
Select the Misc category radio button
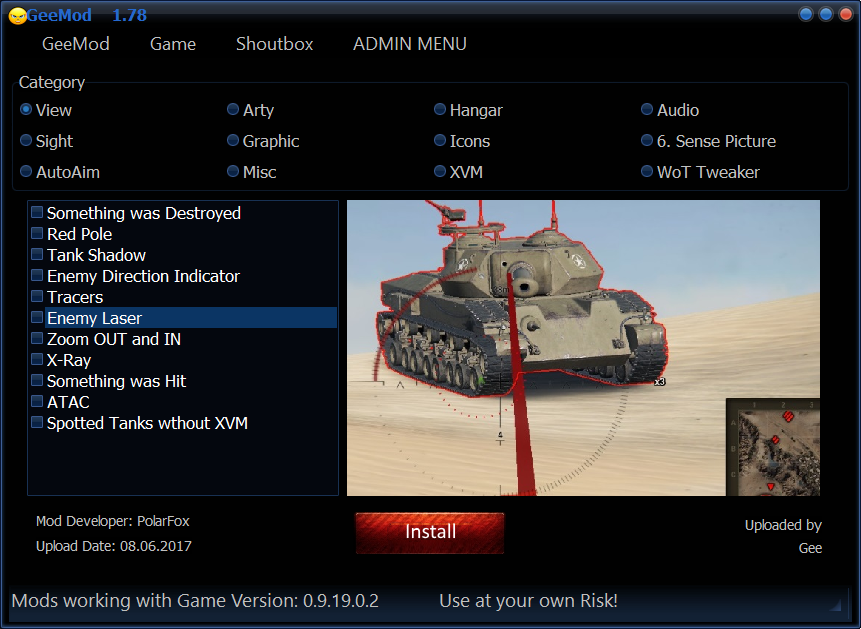pyautogui.click(x=233, y=171)
